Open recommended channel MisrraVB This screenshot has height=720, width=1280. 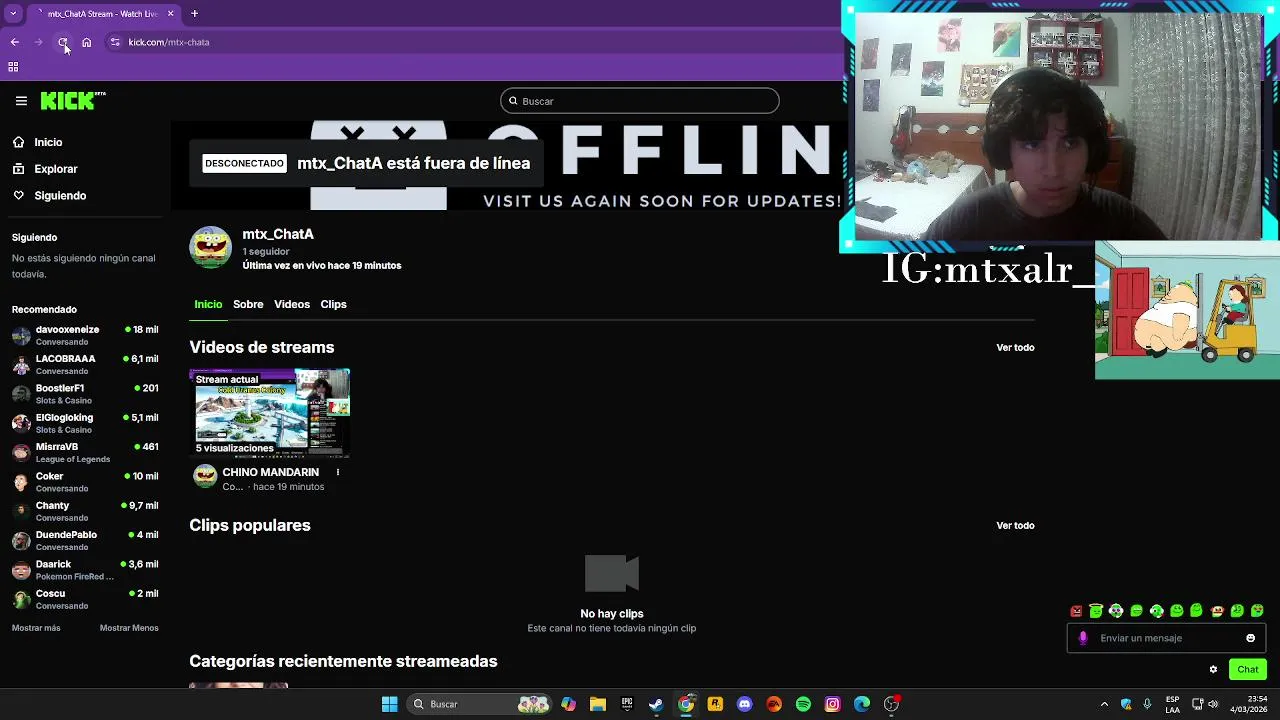(x=85, y=452)
